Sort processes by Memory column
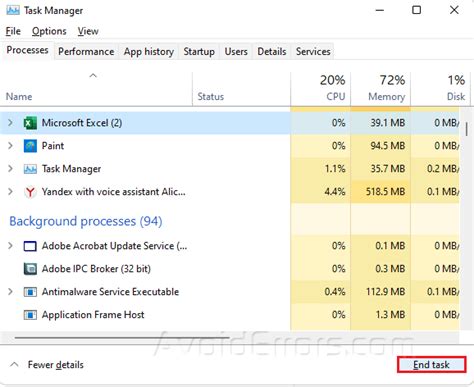This screenshot has width=474, height=387. click(380, 89)
